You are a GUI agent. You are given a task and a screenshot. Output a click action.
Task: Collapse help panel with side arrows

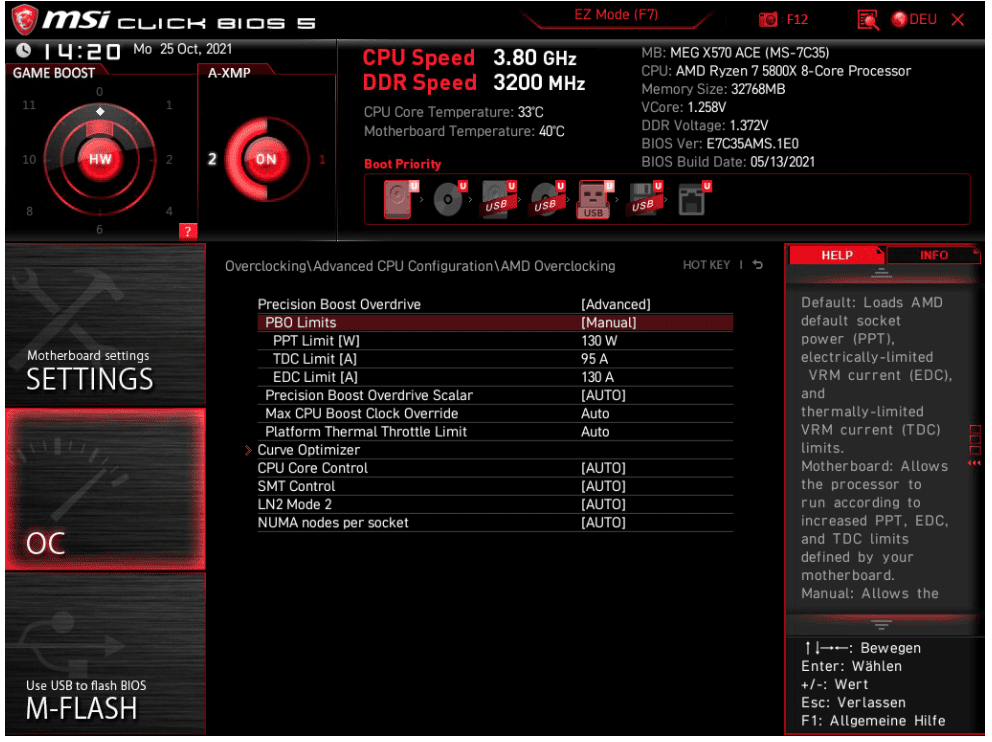pyautogui.click(x=974, y=463)
